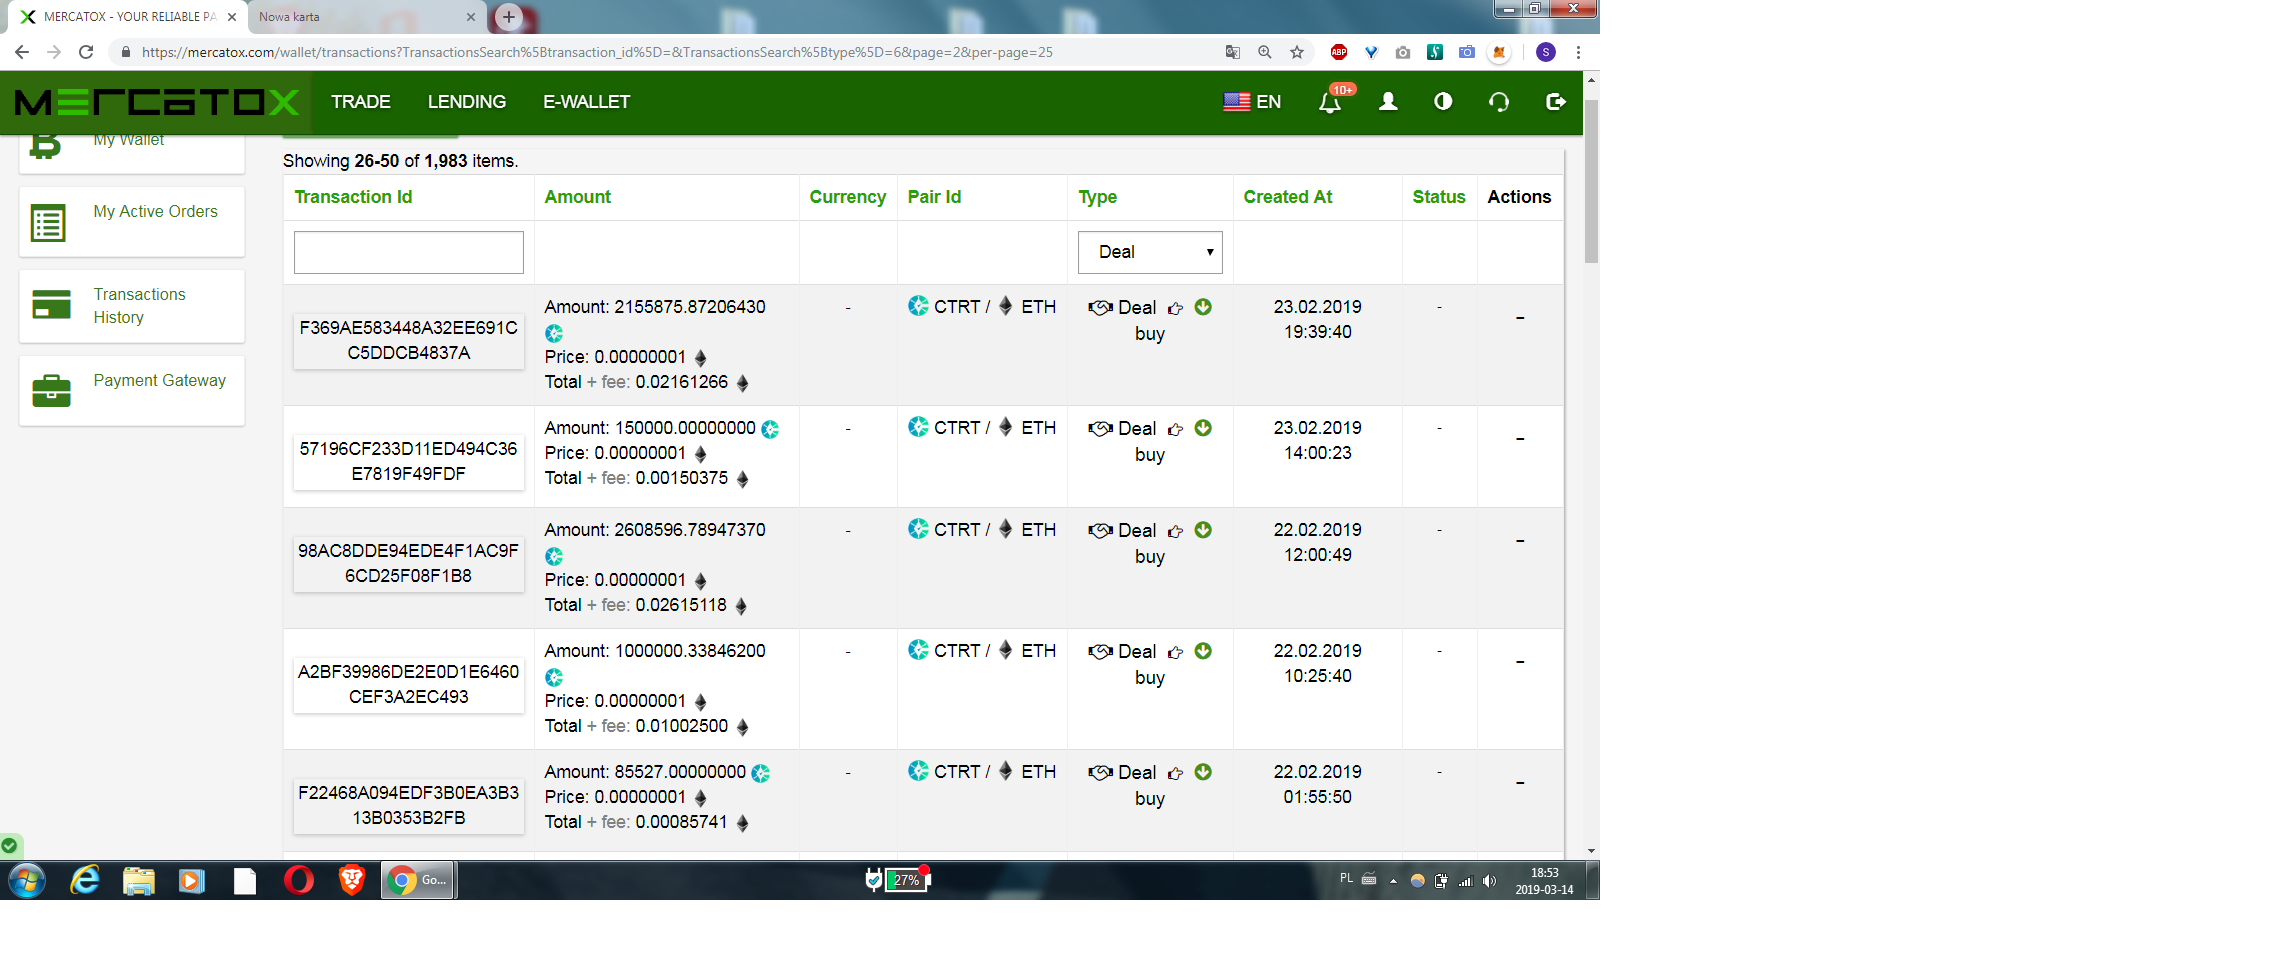
Task: Open the TRADE menu
Action: (361, 102)
